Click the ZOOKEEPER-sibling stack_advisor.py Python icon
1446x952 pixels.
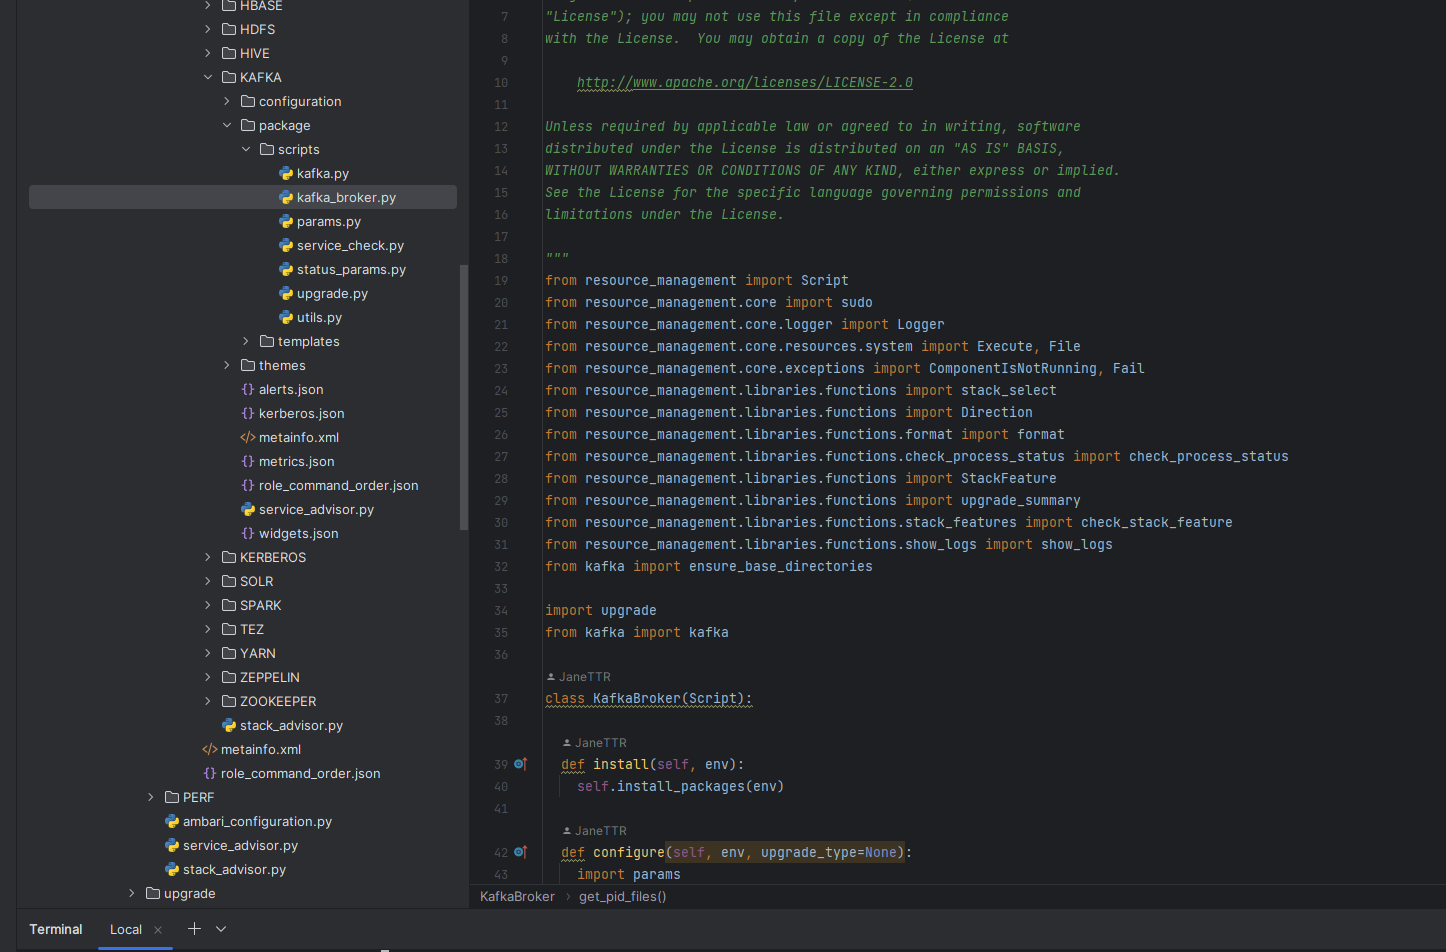coord(229,725)
